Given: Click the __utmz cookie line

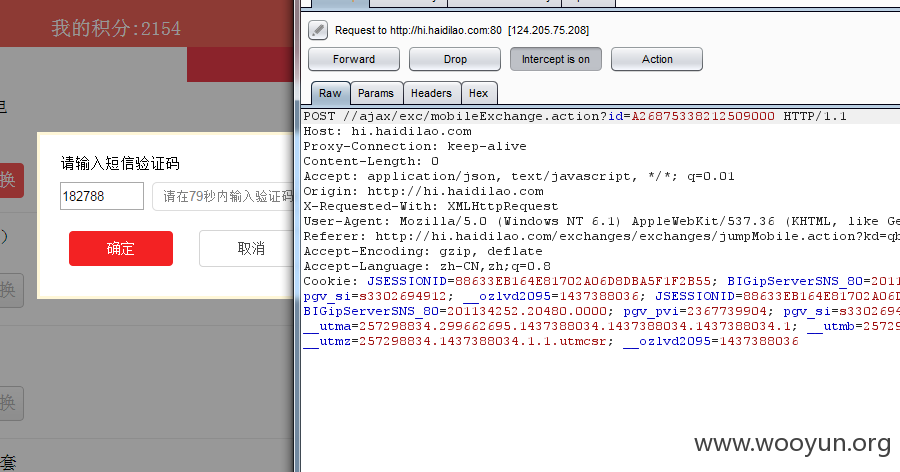Looking at the screenshot, I should [x=551, y=341].
